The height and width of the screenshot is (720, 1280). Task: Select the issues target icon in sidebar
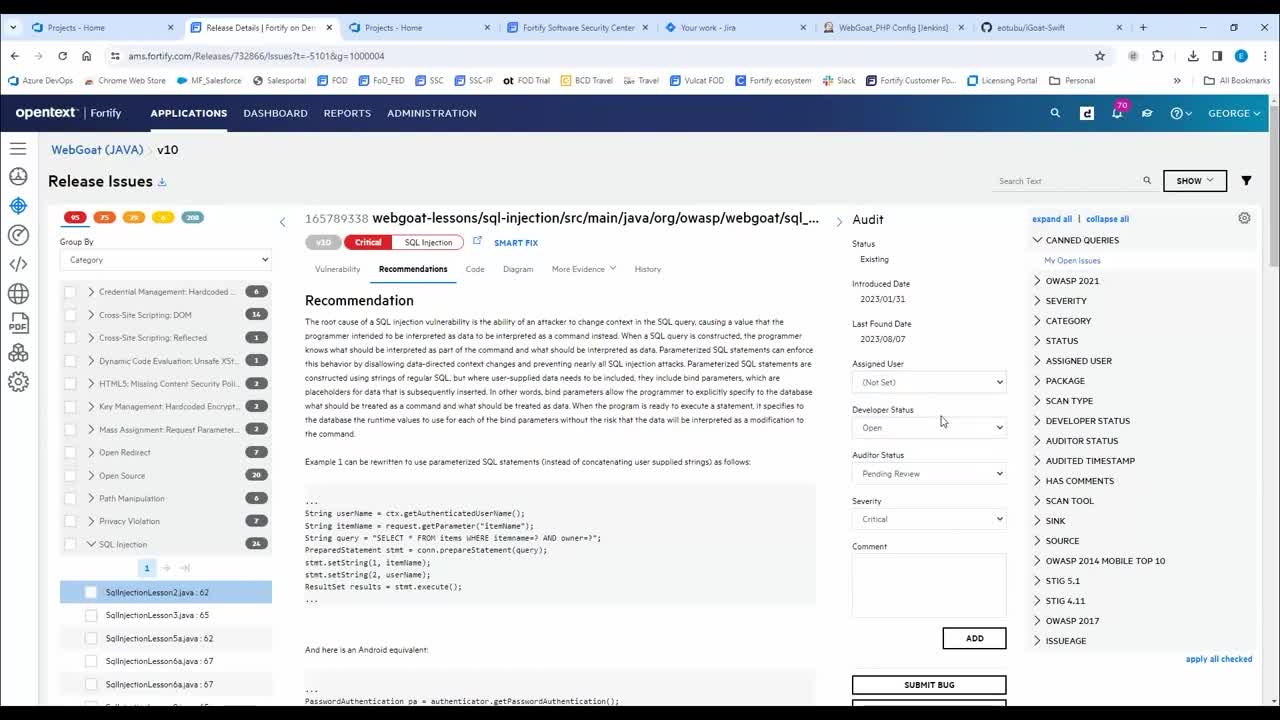pyautogui.click(x=18, y=206)
